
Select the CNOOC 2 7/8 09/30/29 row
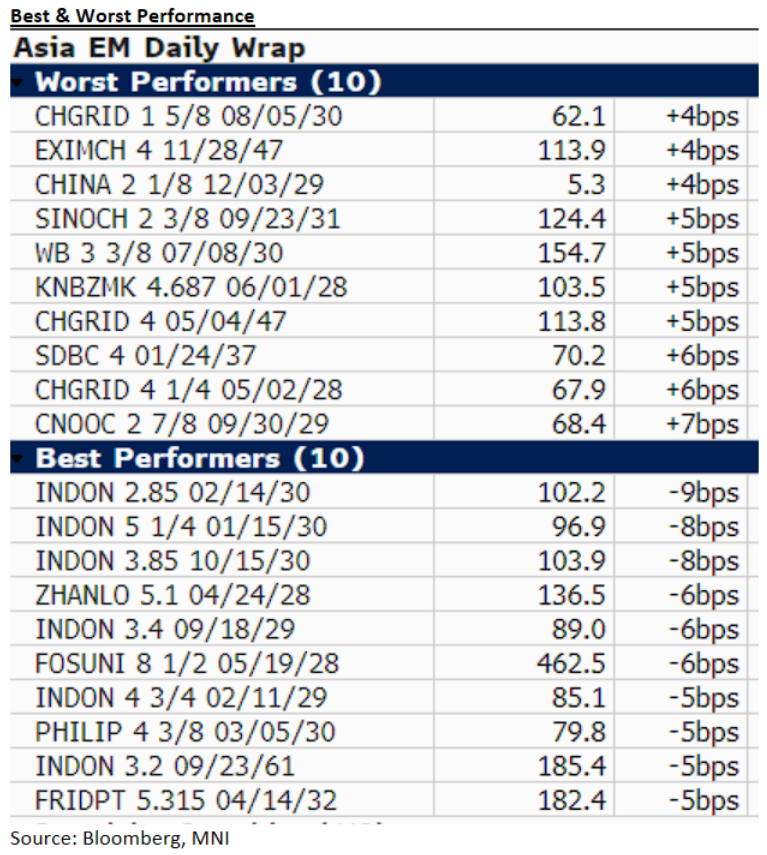[x=182, y=423]
